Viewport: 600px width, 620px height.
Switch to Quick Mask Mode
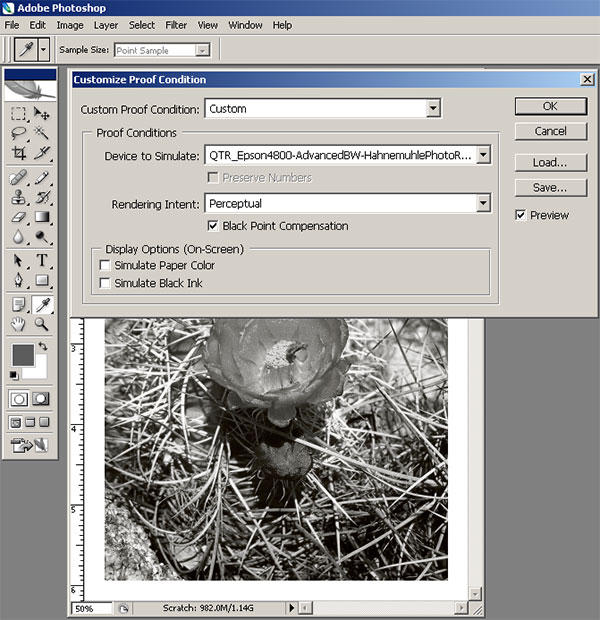point(41,399)
